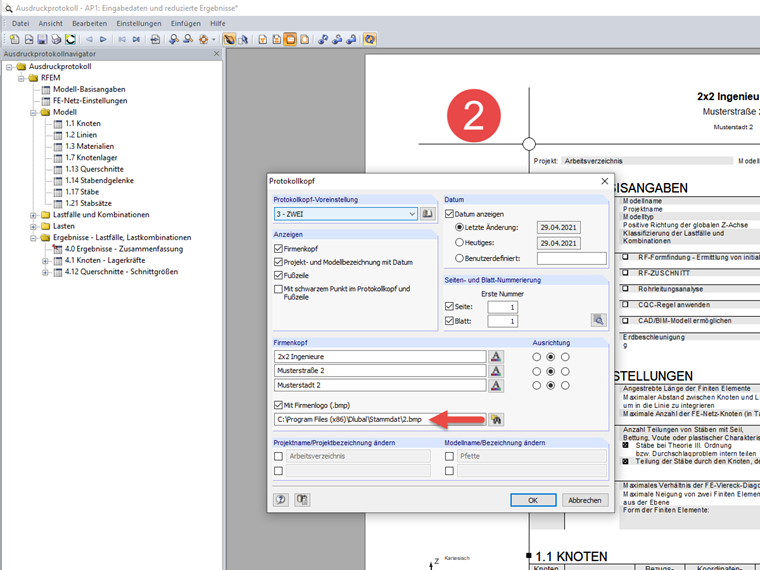Confirm the dialog with OK
Image resolution: width=760 pixels, height=570 pixels.
(533, 500)
